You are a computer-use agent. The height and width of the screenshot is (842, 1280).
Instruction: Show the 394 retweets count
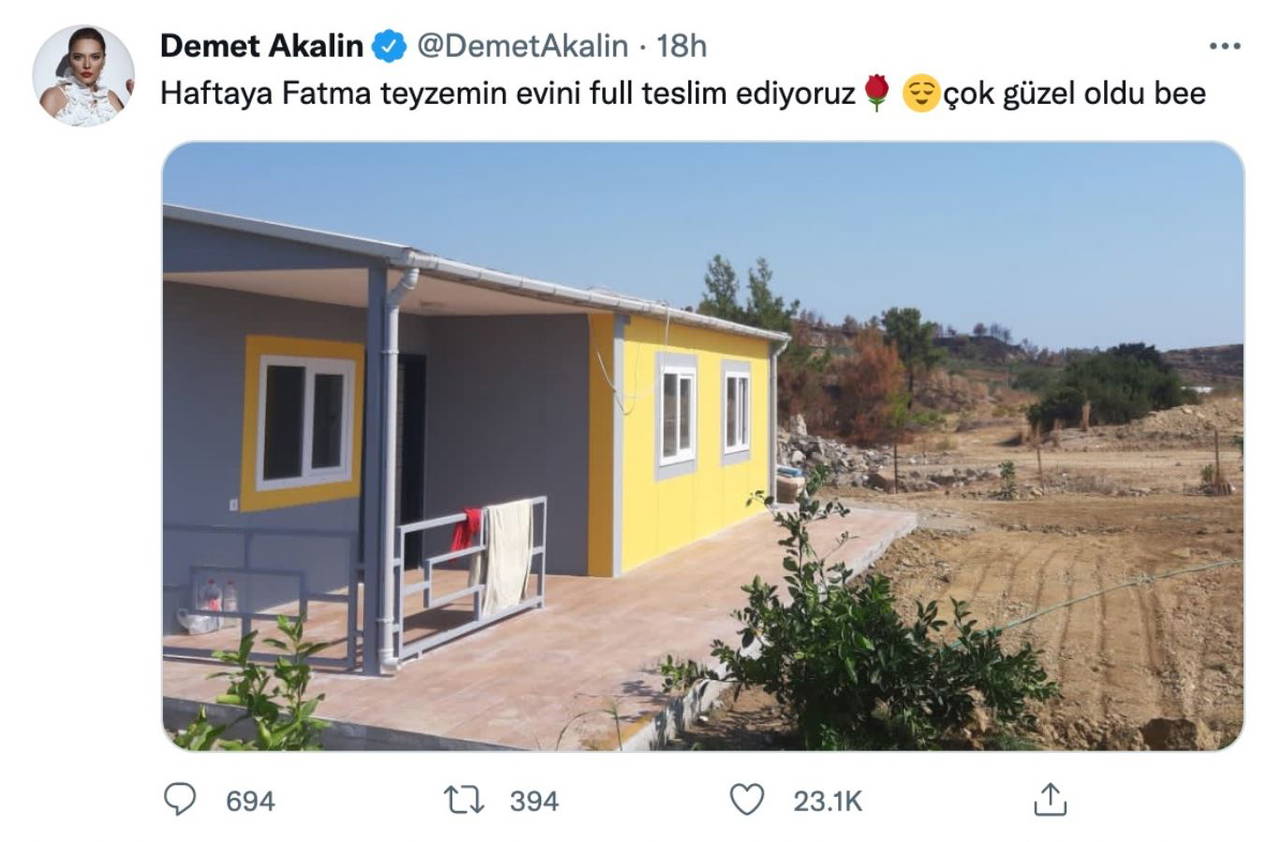(534, 801)
